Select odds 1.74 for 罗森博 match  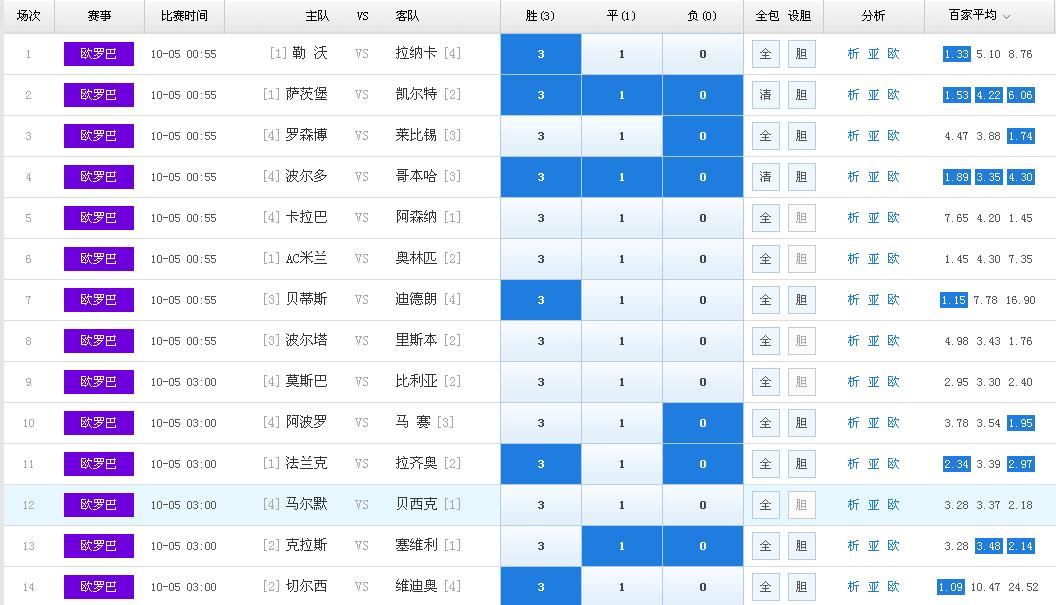coord(1020,136)
